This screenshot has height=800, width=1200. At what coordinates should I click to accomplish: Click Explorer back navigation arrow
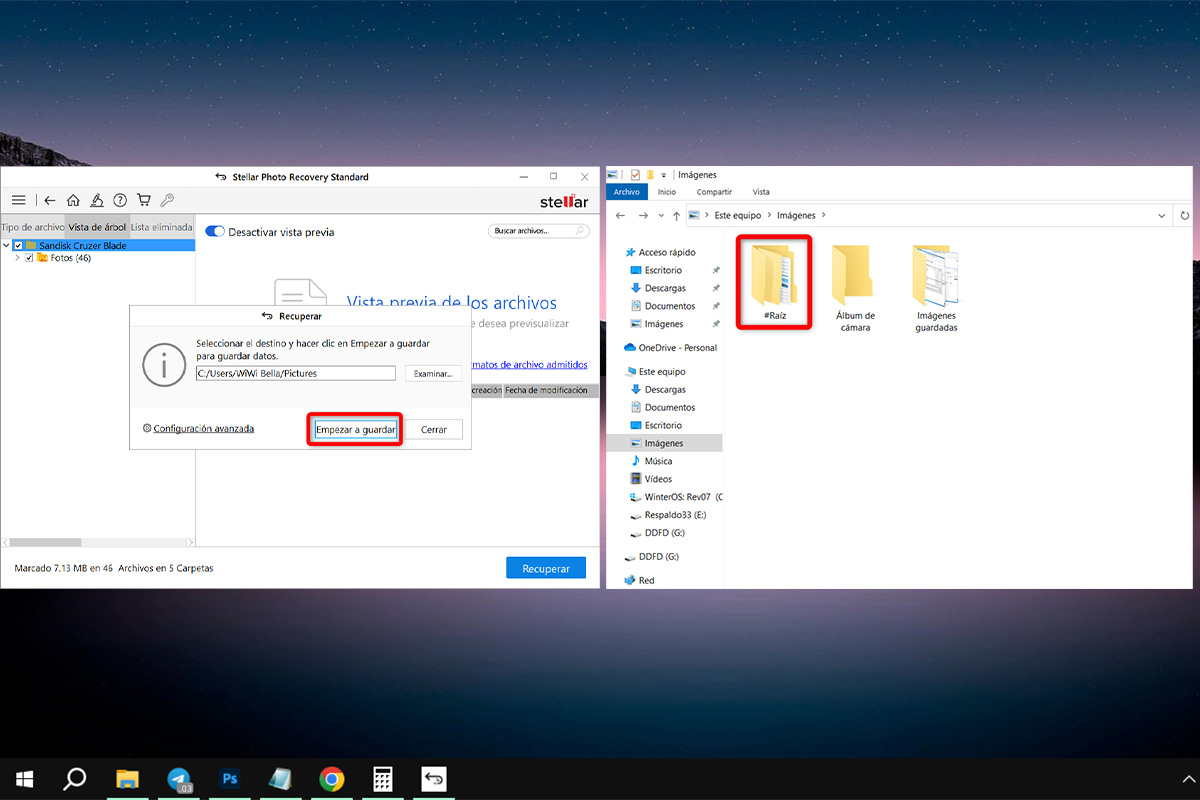[x=620, y=215]
